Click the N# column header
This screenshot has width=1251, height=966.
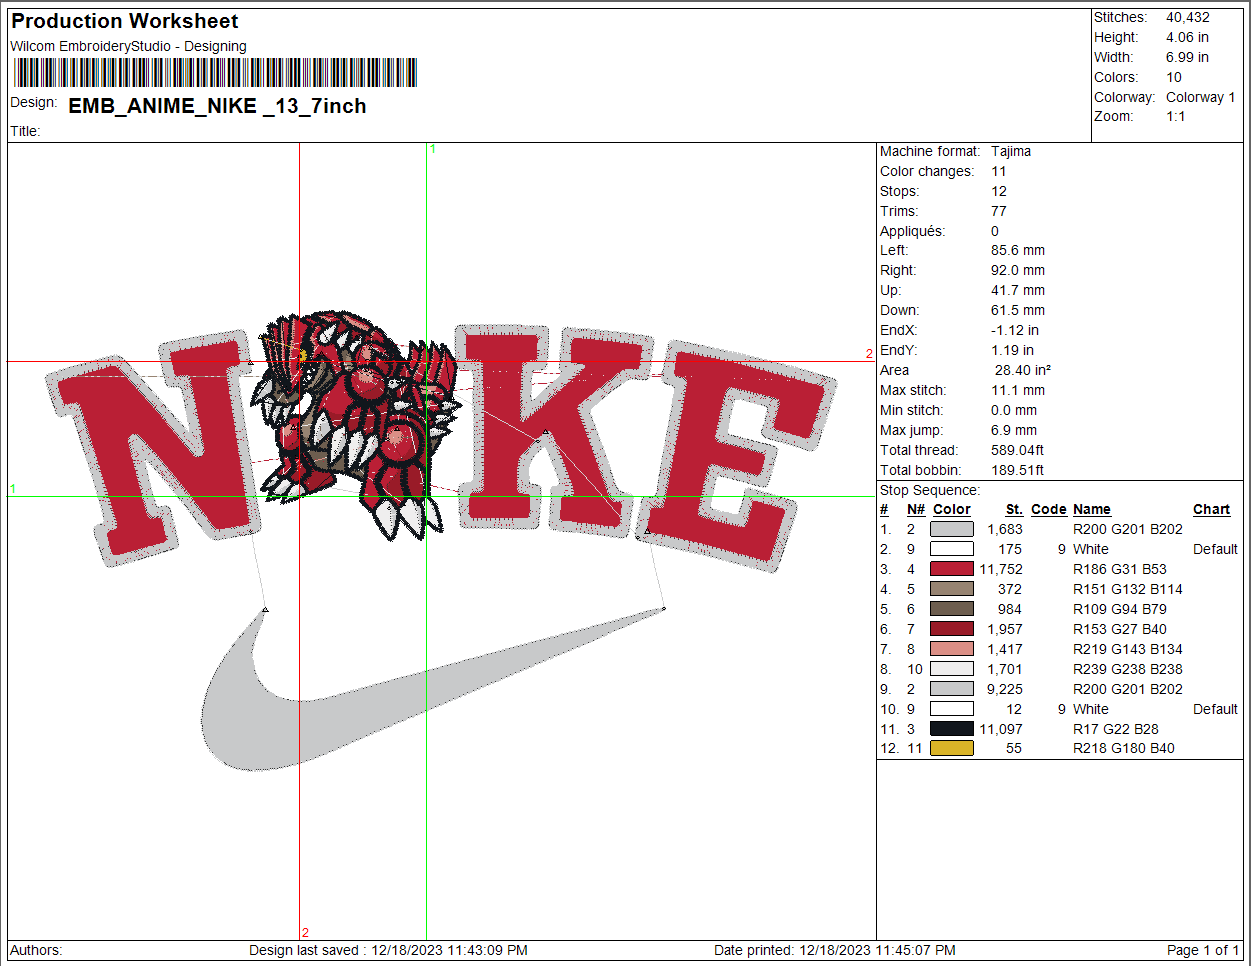(x=916, y=509)
